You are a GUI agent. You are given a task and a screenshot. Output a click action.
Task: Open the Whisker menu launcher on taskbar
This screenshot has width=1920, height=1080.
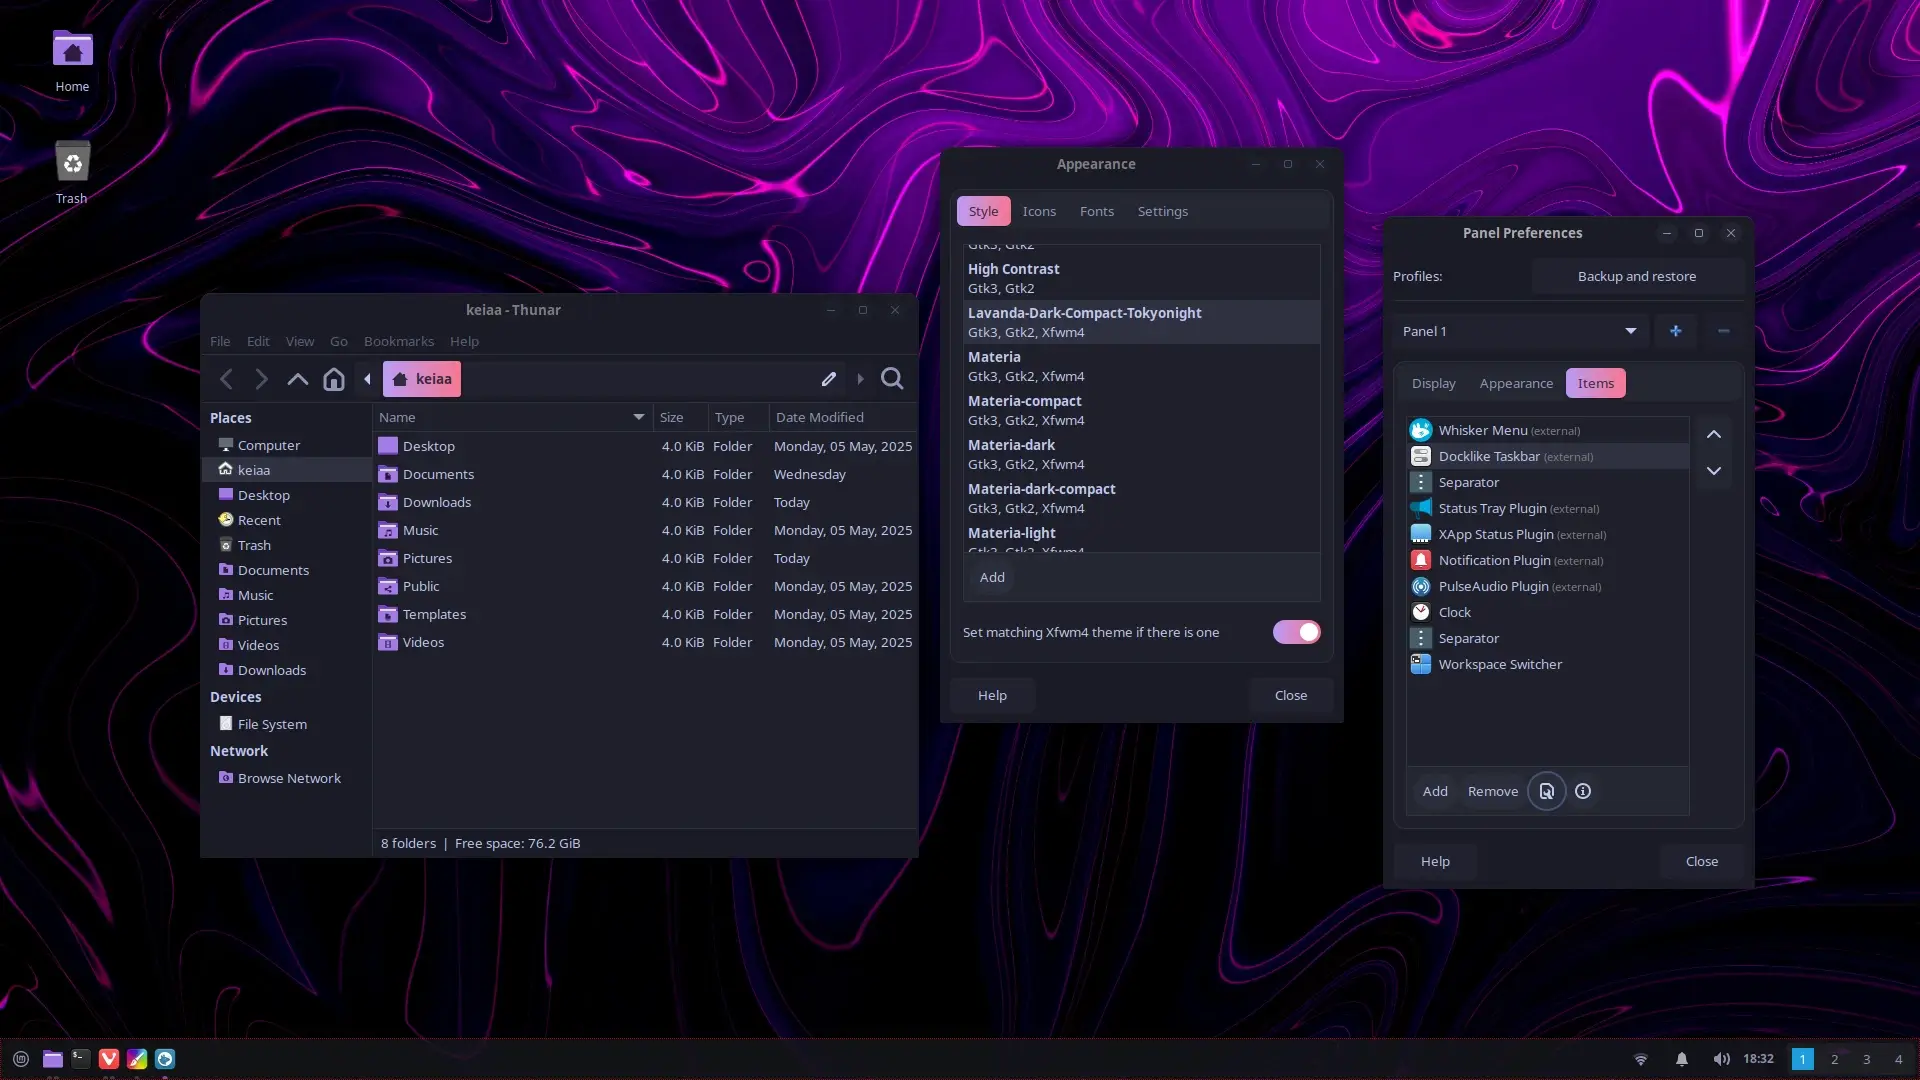click(21, 1059)
